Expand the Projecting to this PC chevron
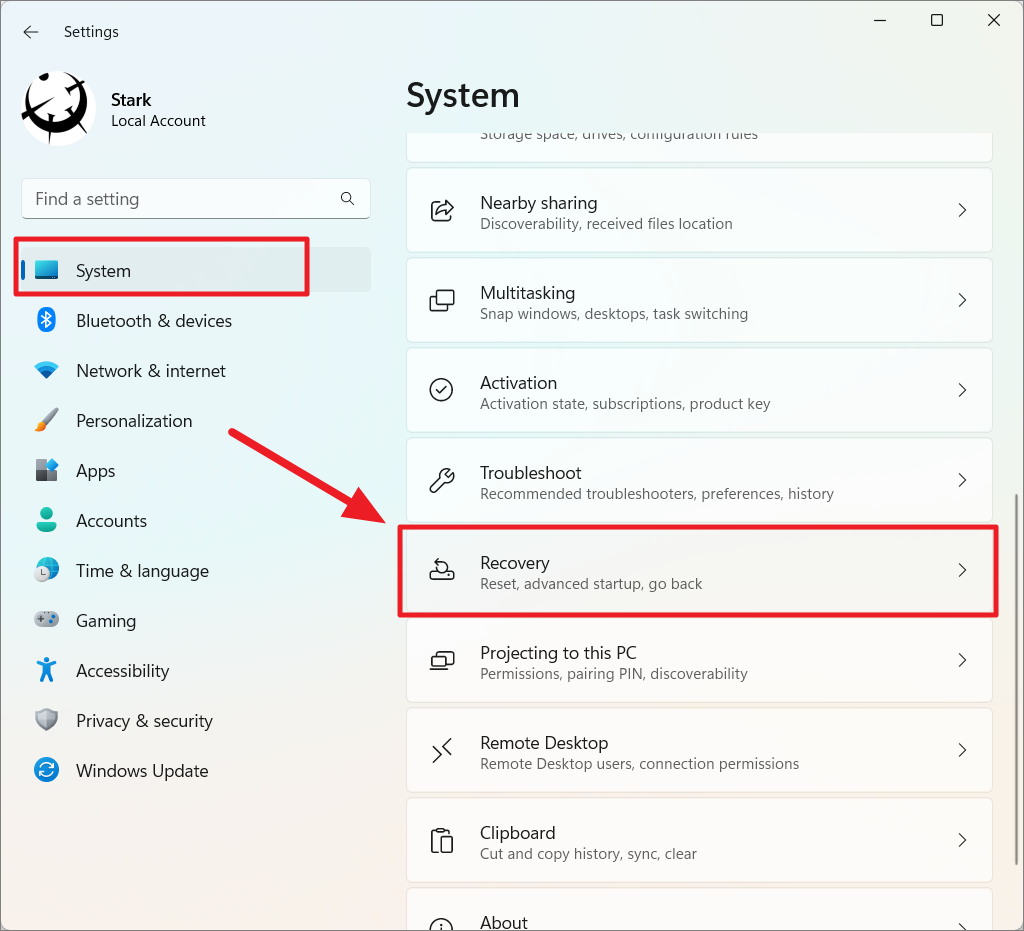Screen dimensions: 1024x931 click(x=962, y=660)
